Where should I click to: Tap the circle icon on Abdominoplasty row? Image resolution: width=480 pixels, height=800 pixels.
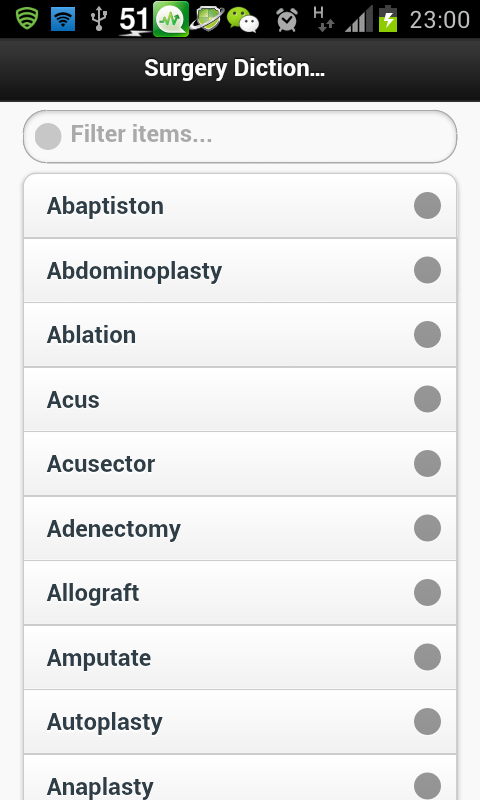click(x=427, y=270)
